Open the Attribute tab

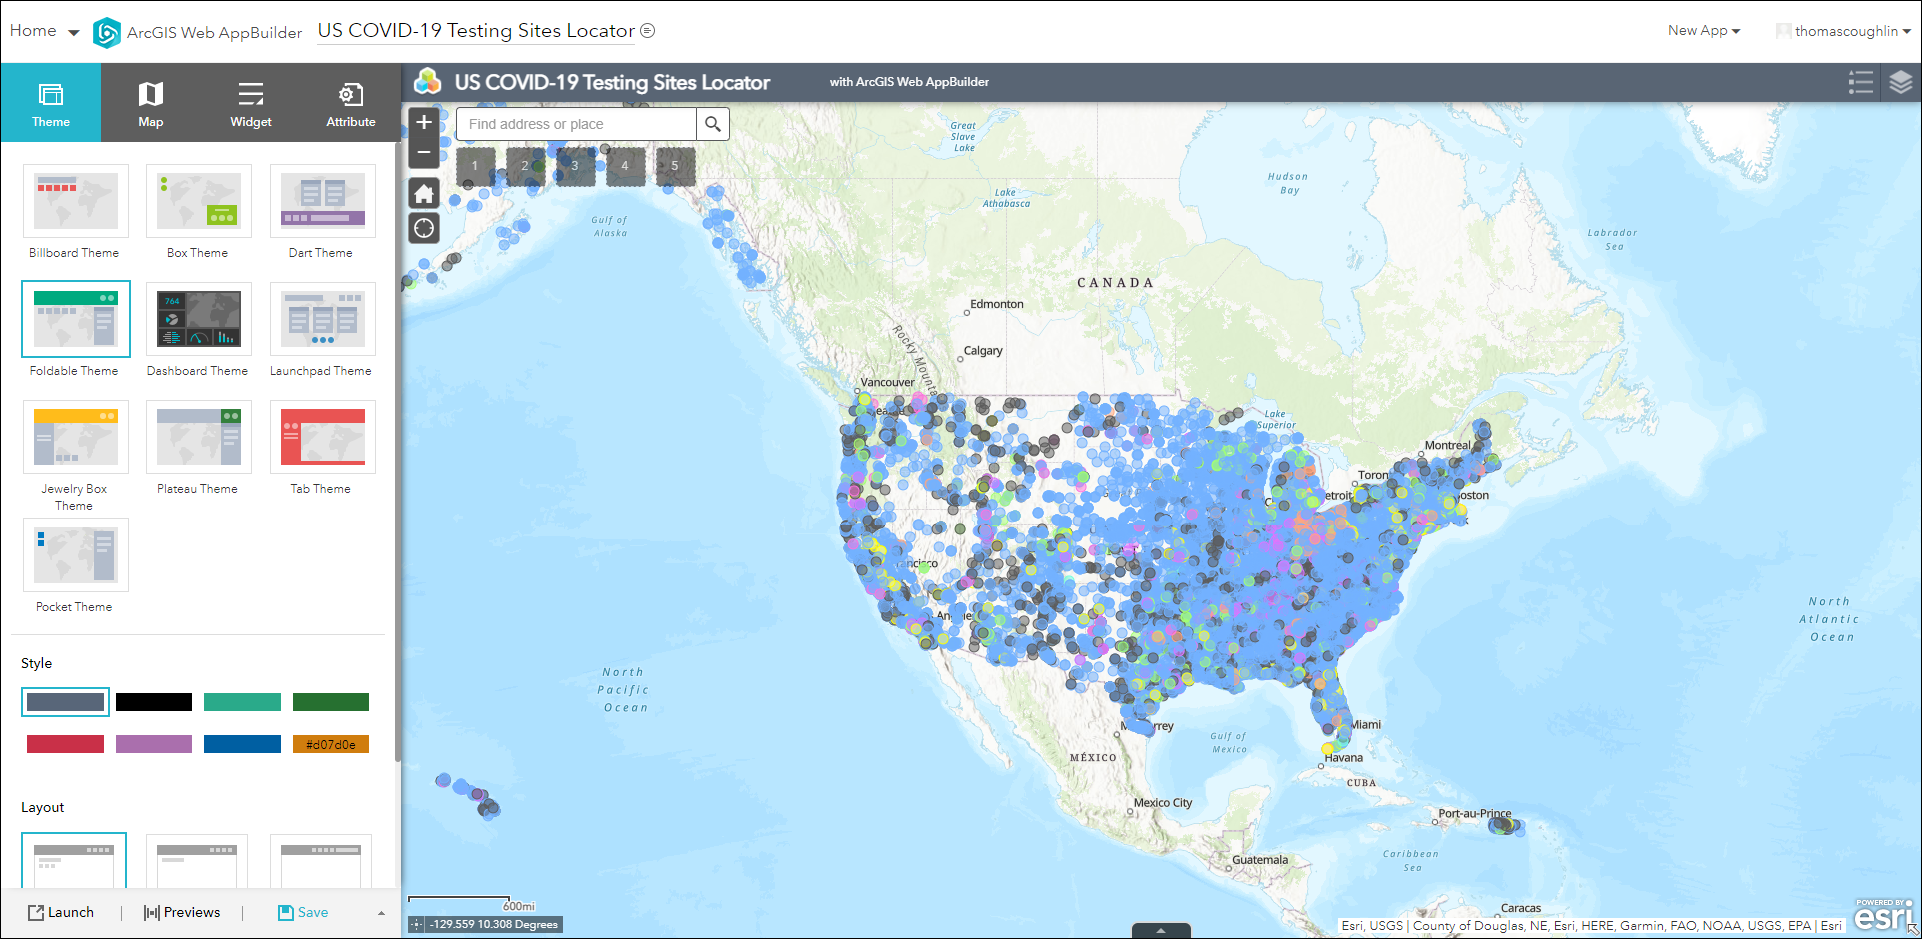350,102
